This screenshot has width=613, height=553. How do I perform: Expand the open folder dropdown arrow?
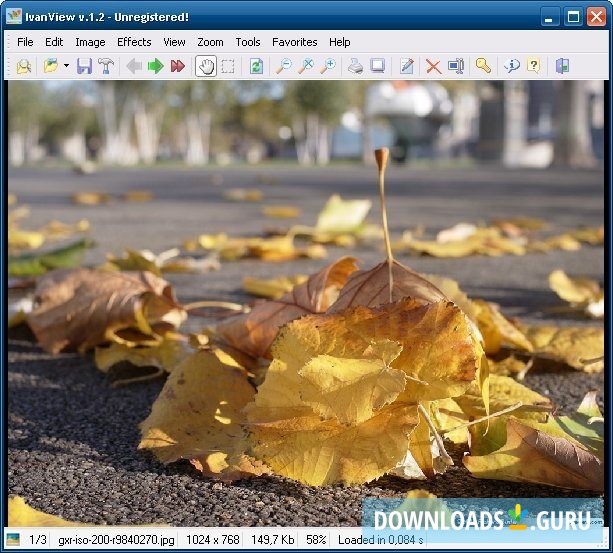[x=66, y=66]
